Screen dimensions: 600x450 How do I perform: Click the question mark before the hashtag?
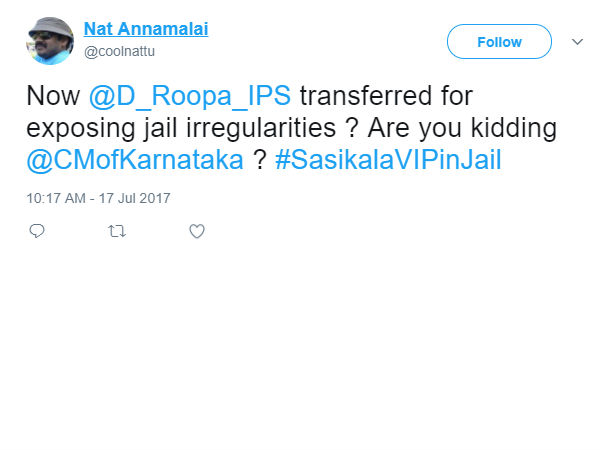(x=259, y=159)
